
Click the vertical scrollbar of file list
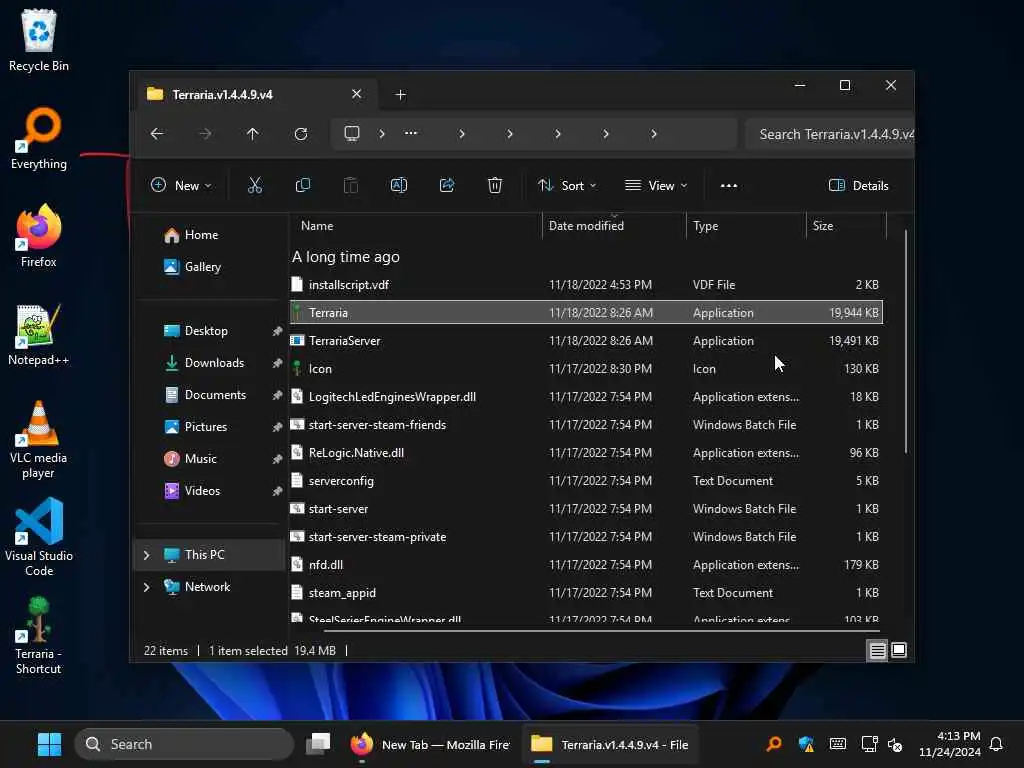tap(906, 342)
